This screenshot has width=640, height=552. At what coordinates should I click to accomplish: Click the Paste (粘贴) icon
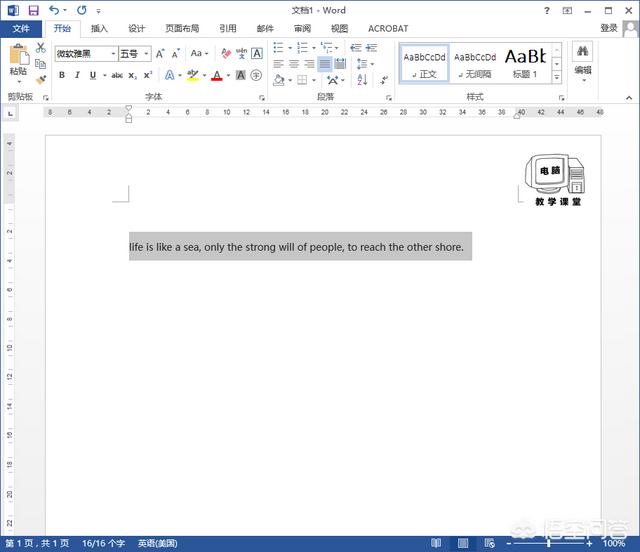(x=18, y=62)
